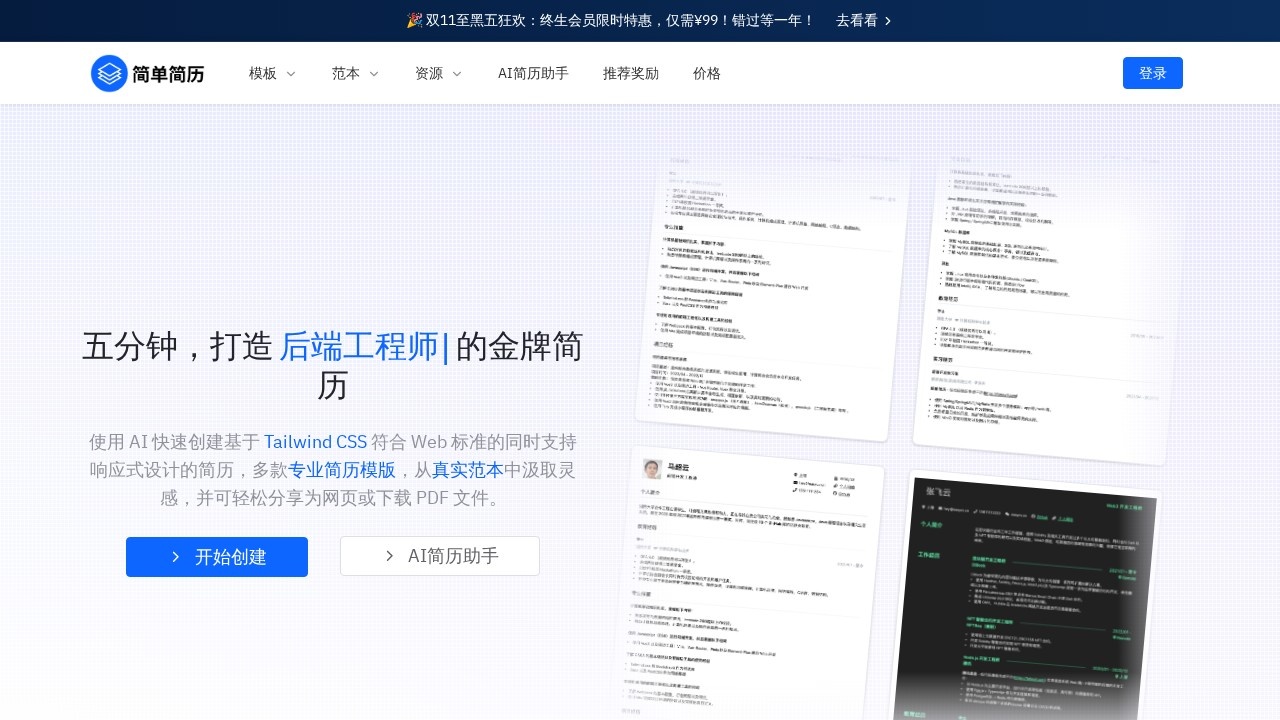This screenshot has height=720, width=1280.
Task: Open the Tailwind CSS link
Action: [x=316, y=442]
